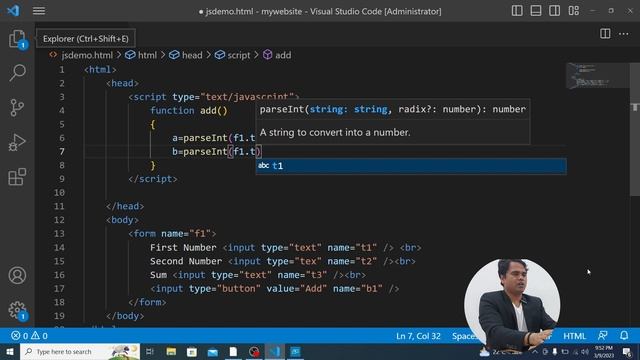Open the Search view in the activity bar
This screenshot has width=640, height=360.
tap(17, 73)
